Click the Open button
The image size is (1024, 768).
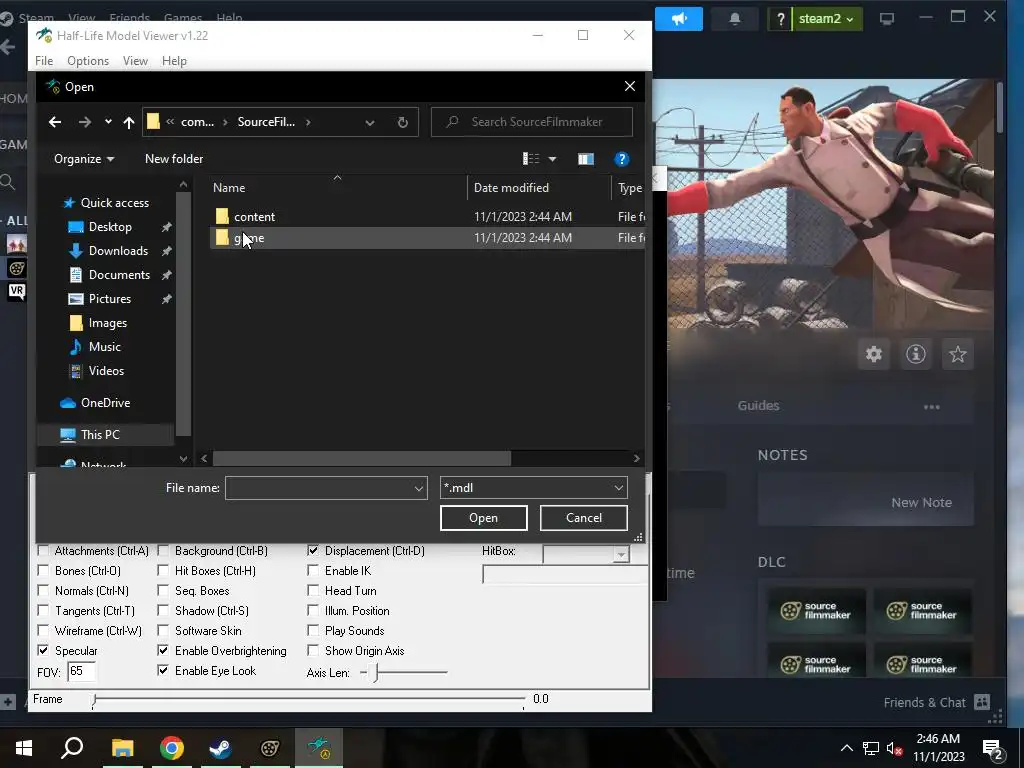(x=483, y=518)
